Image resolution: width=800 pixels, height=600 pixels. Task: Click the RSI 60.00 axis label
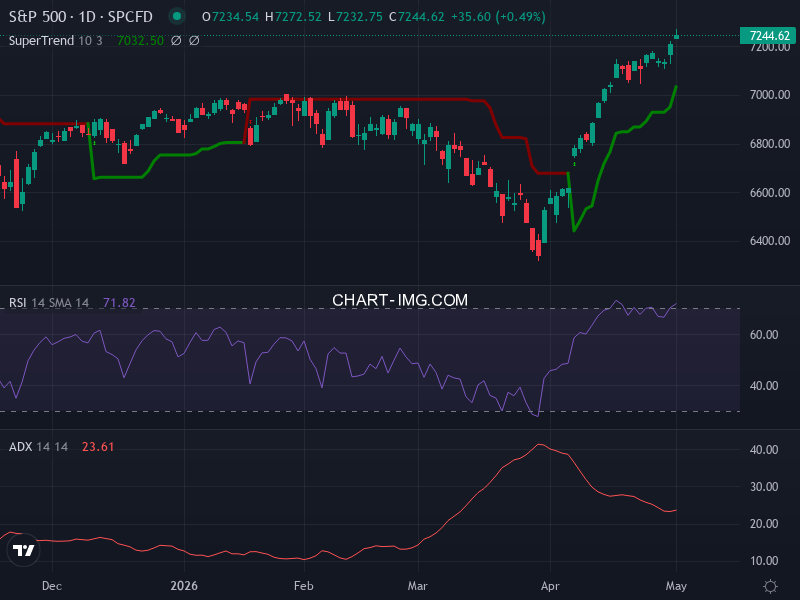[x=764, y=335]
